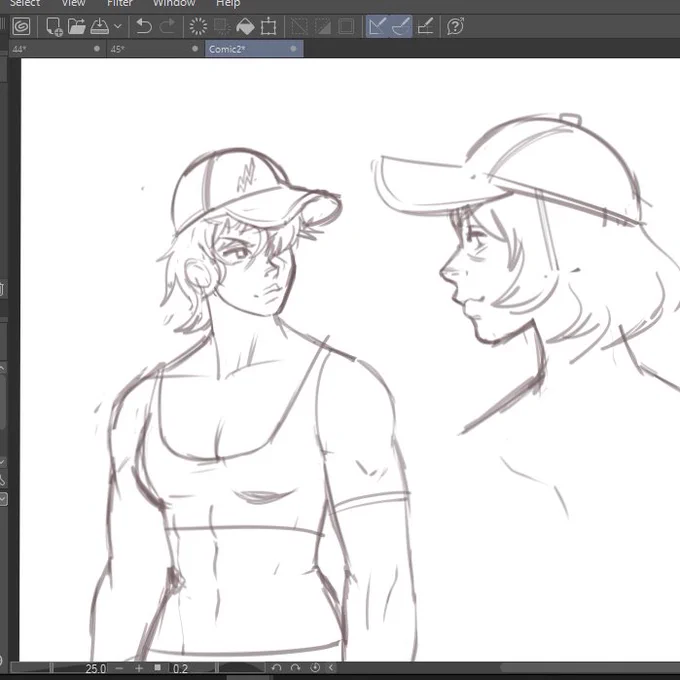Toggle Snap to Ruler

tap(377, 26)
